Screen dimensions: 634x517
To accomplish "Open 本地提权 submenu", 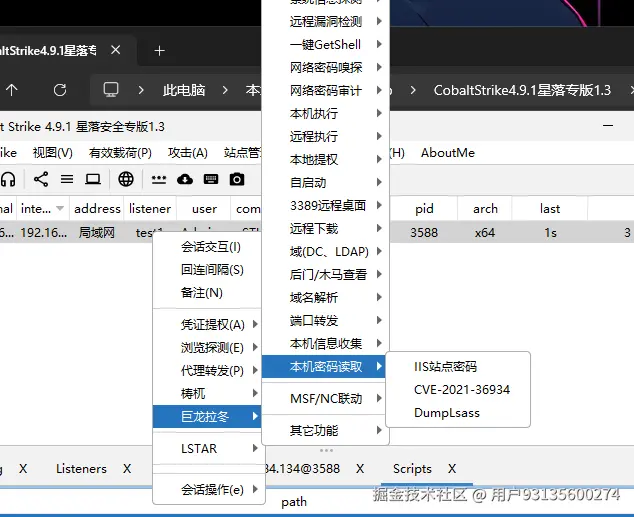I will 325,159.
